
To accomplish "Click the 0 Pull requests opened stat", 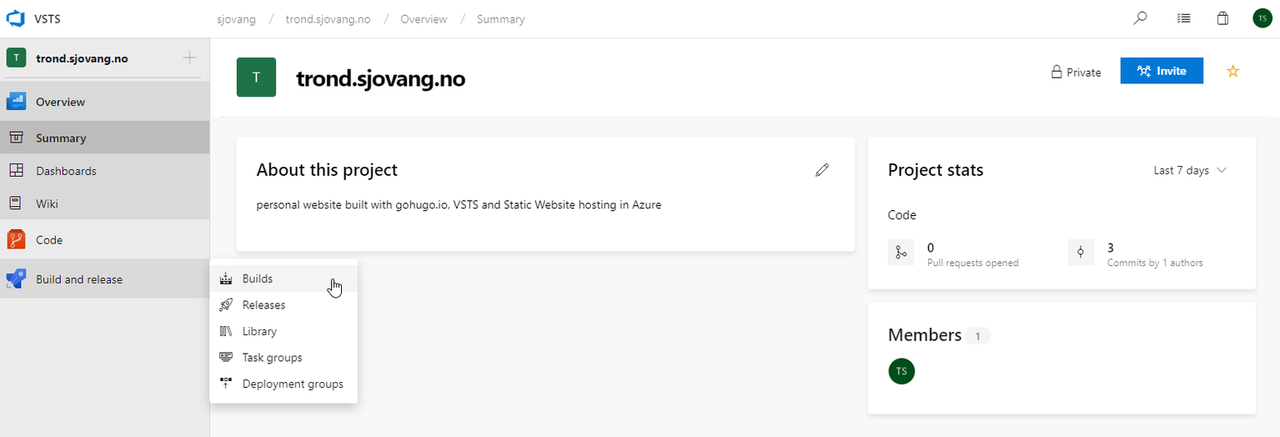I will [x=953, y=254].
